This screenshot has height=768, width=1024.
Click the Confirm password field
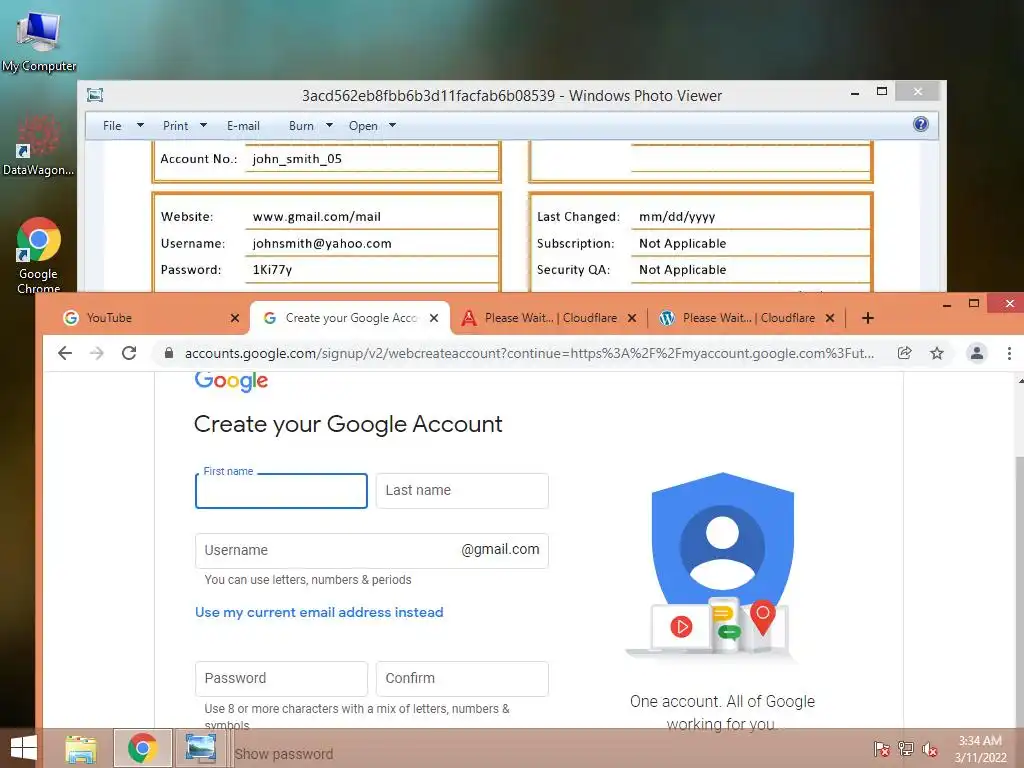(462, 679)
